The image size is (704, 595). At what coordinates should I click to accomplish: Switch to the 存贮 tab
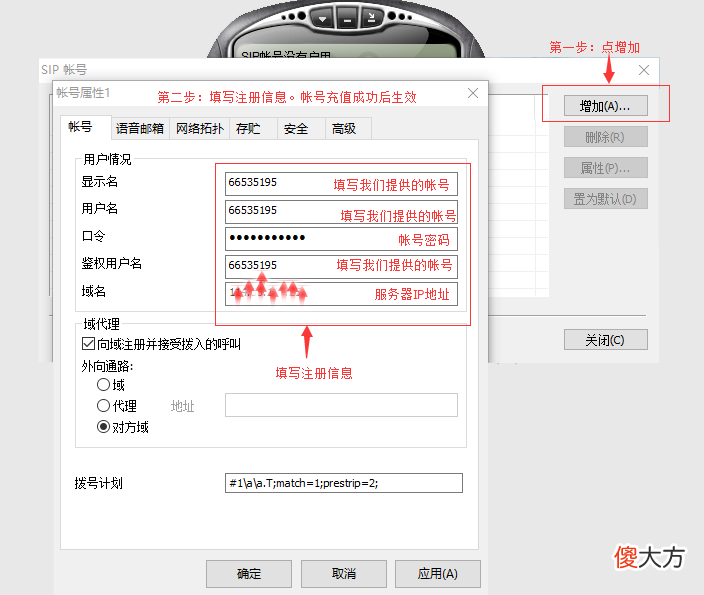[x=253, y=129]
